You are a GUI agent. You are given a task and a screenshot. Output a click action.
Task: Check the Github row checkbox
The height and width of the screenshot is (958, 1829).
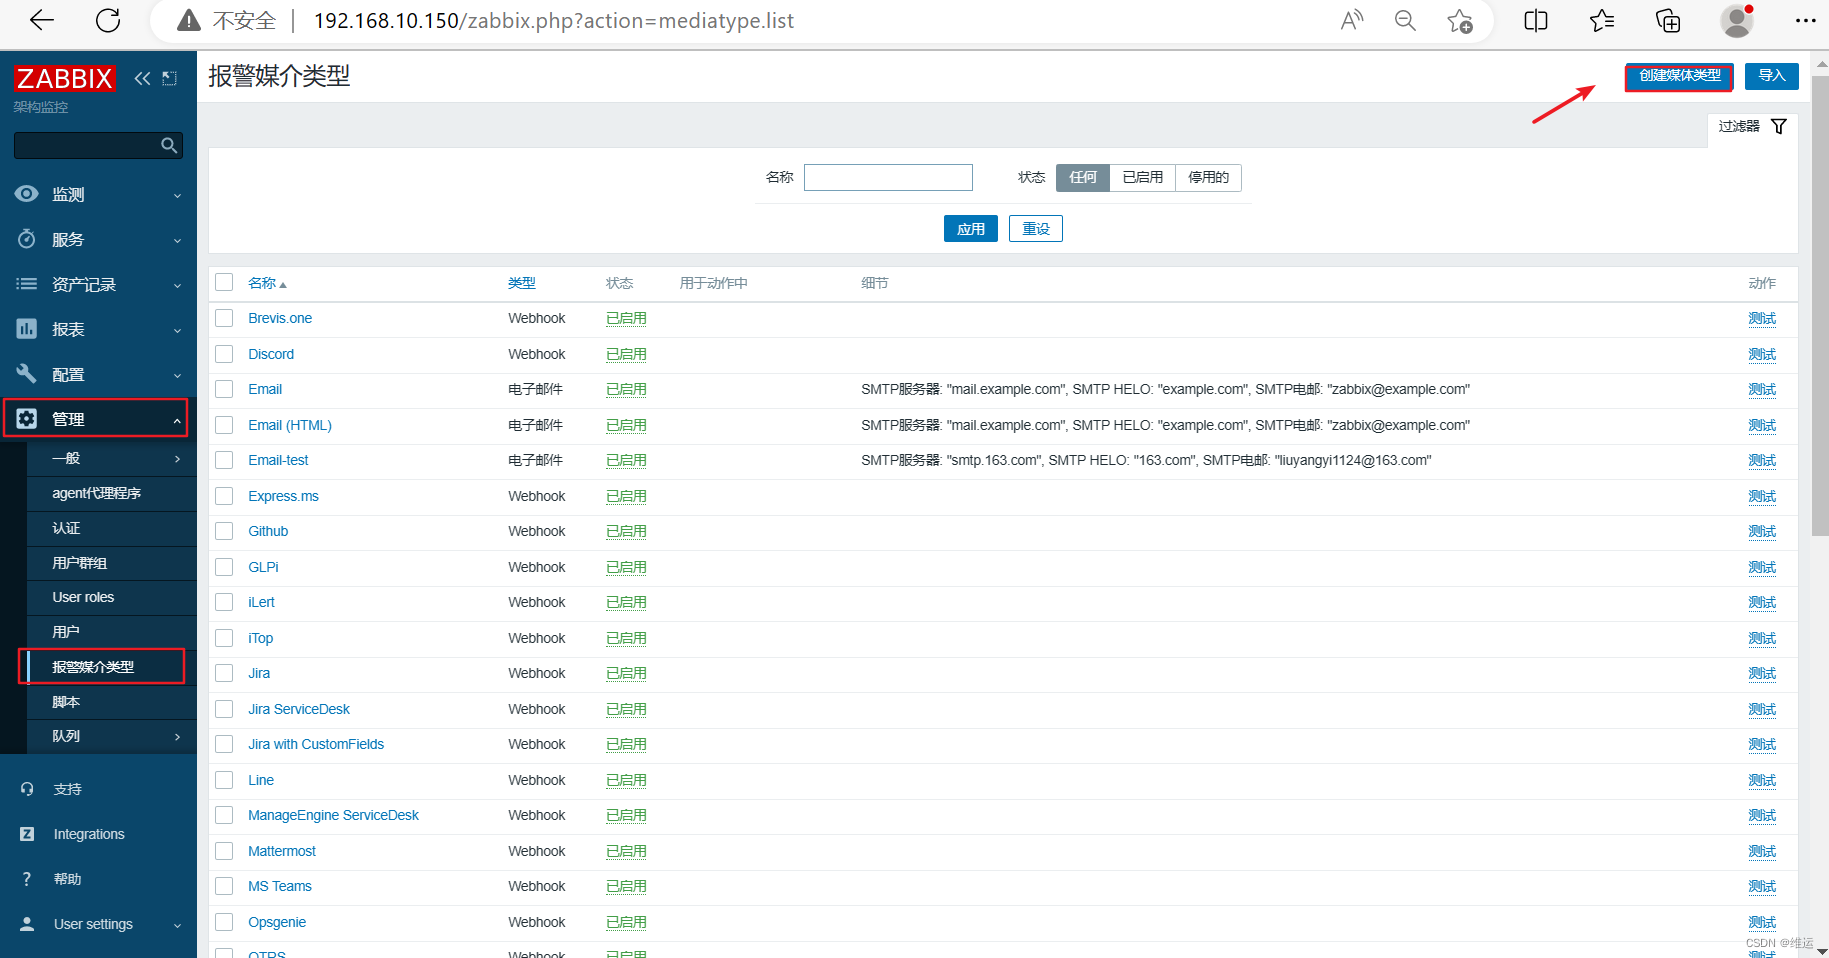click(224, 531)
